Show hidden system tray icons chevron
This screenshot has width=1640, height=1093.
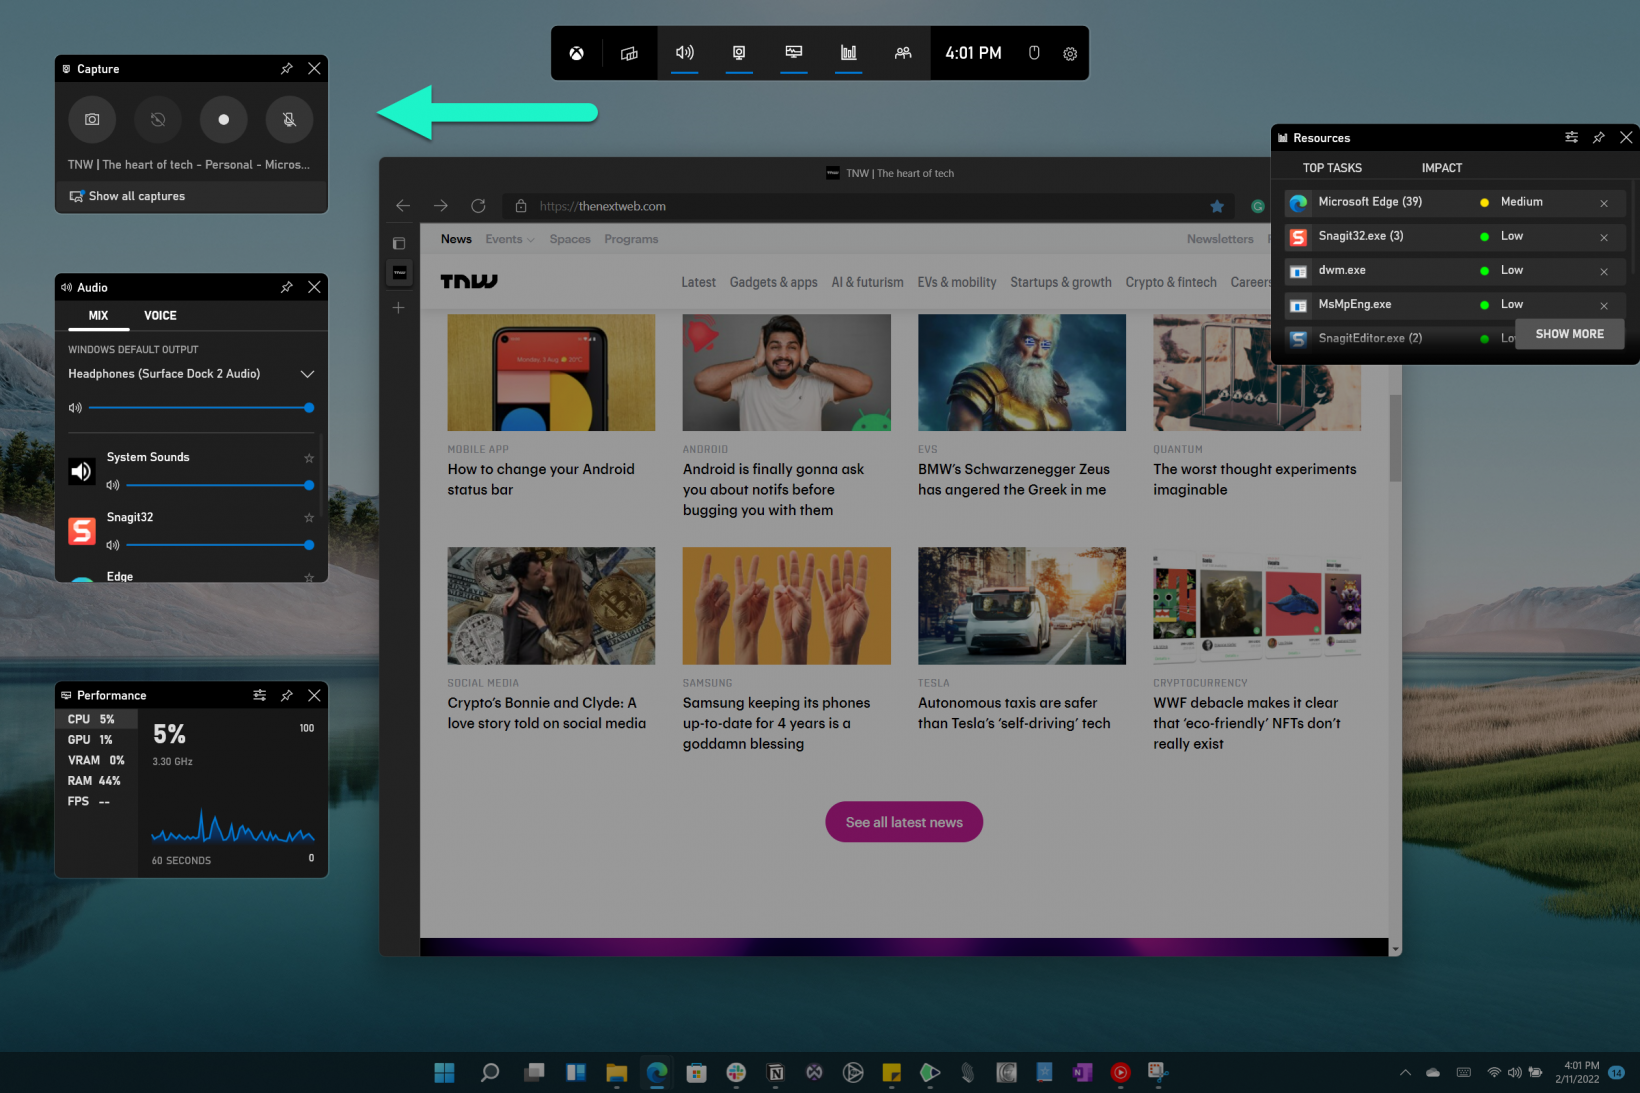pyautogui.click(x=1405, y=1072)
